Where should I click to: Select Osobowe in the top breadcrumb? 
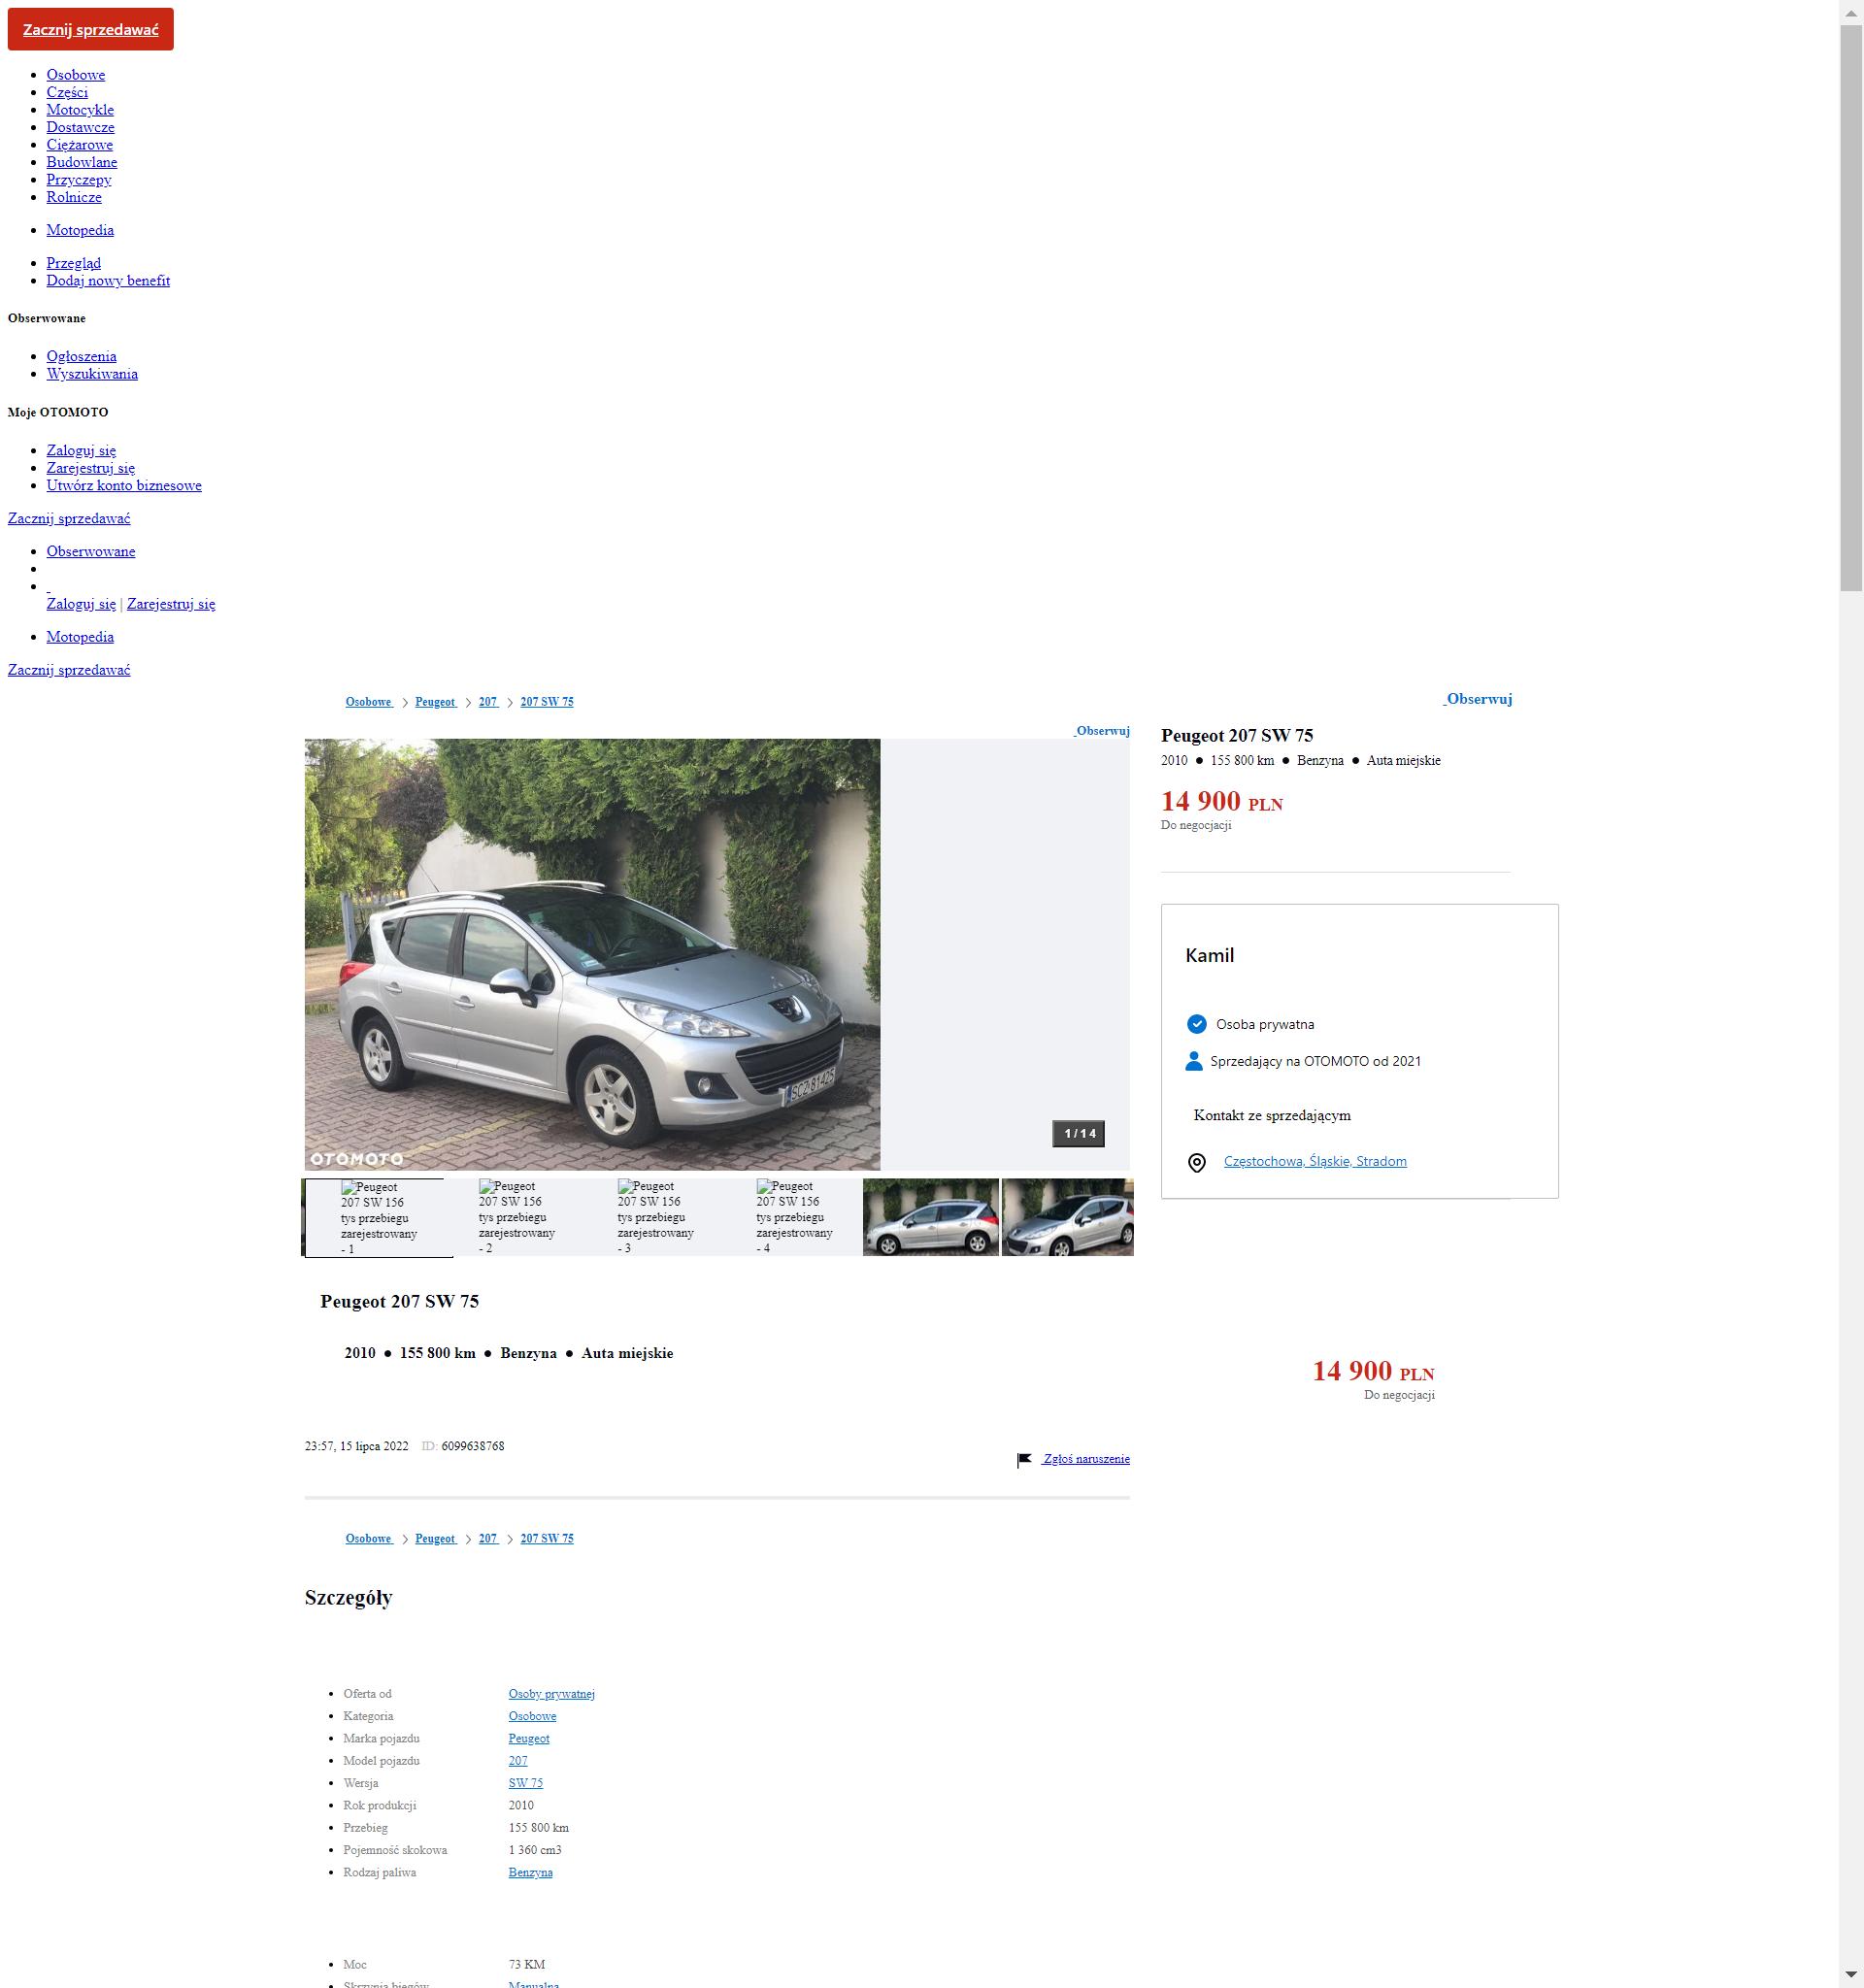pyautogui.click(x=368, y=702)
